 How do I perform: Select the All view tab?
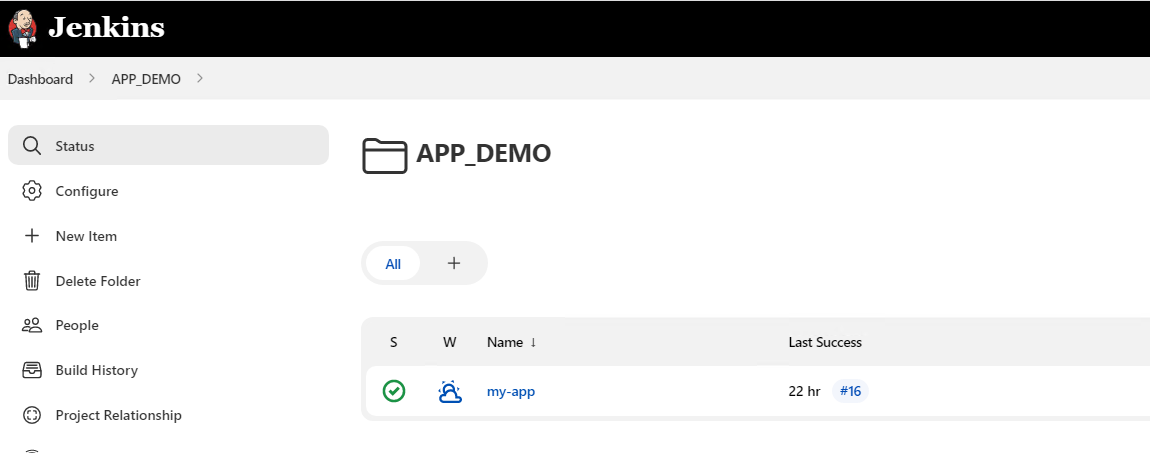tap(393, 264)
